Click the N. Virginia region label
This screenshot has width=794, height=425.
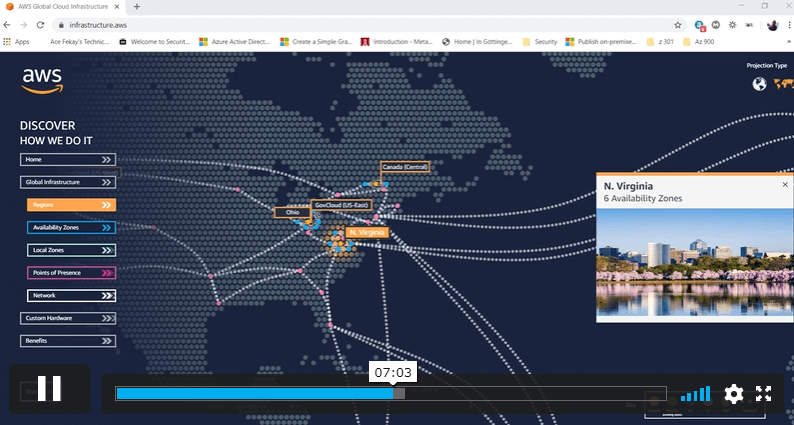[367, 233]
